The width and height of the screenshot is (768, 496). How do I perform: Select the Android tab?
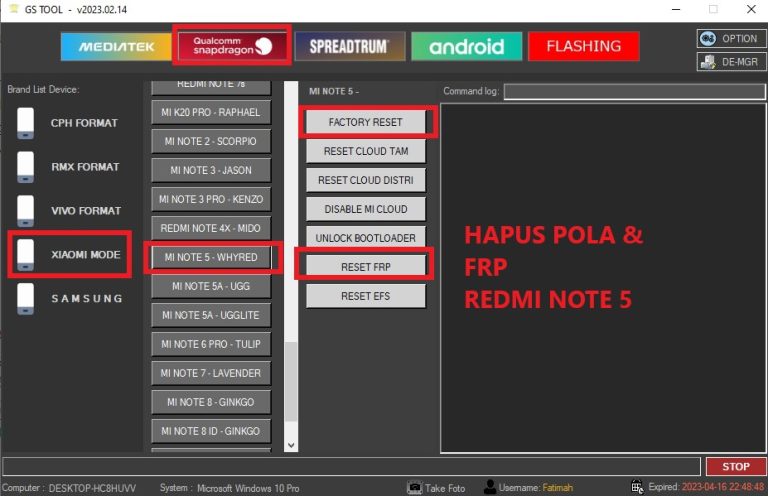tap(466, 47)
